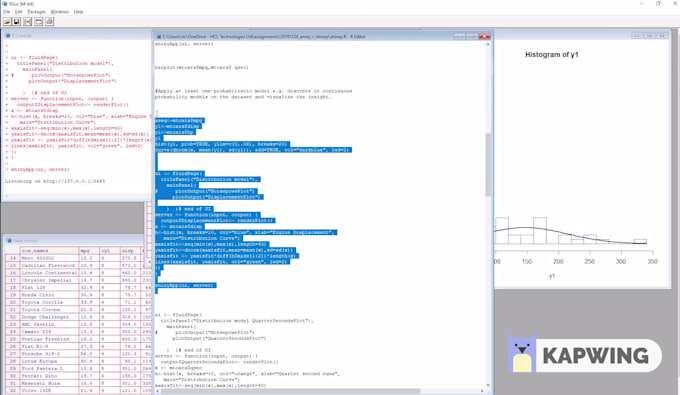Click the highlighted shinyApp(ui, server) line in editor

(x=185, y=285)
